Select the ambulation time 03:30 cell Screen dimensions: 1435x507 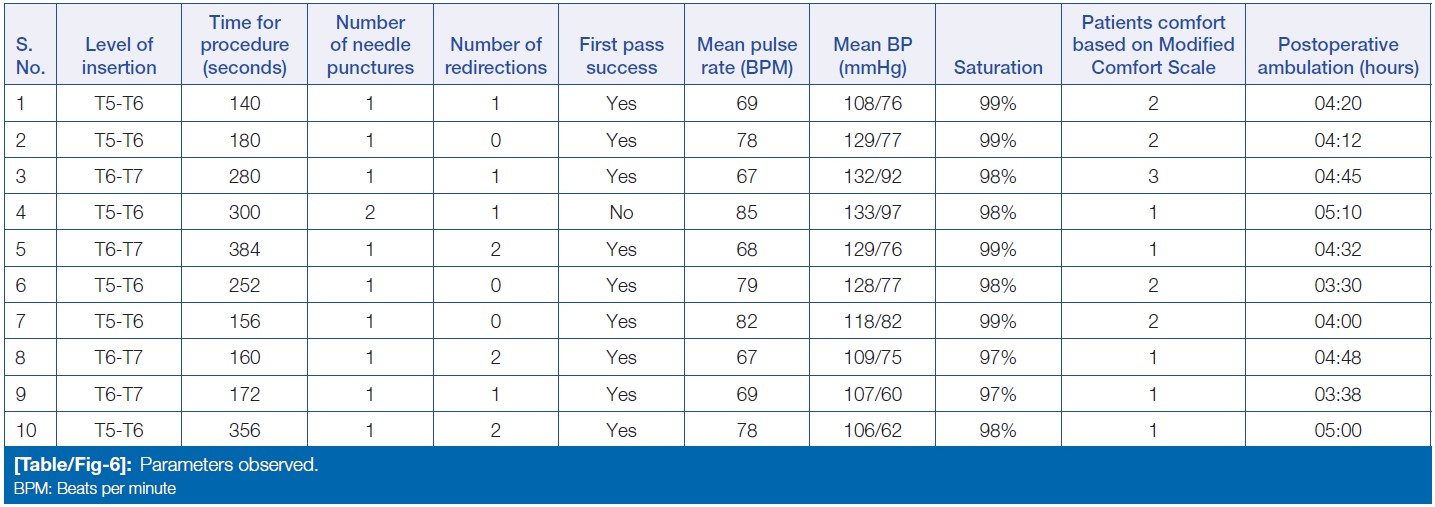(x=1338, y=285)
